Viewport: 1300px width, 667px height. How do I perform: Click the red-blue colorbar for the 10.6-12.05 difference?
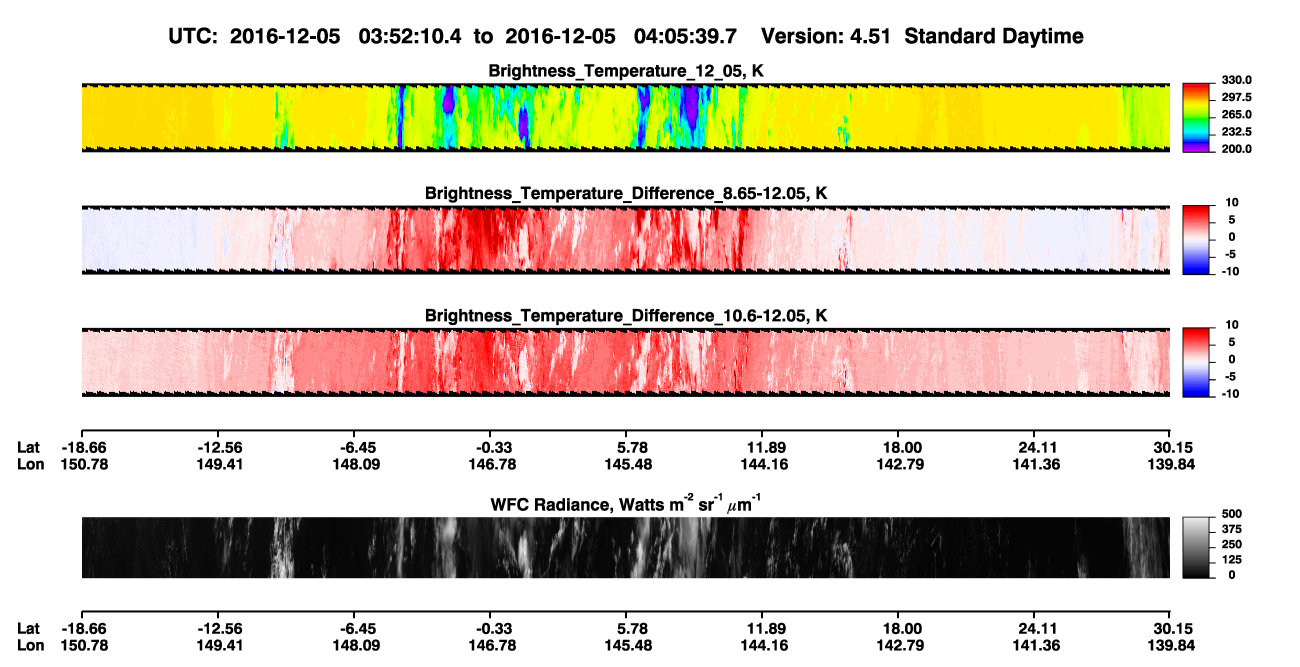point(1197,360)
